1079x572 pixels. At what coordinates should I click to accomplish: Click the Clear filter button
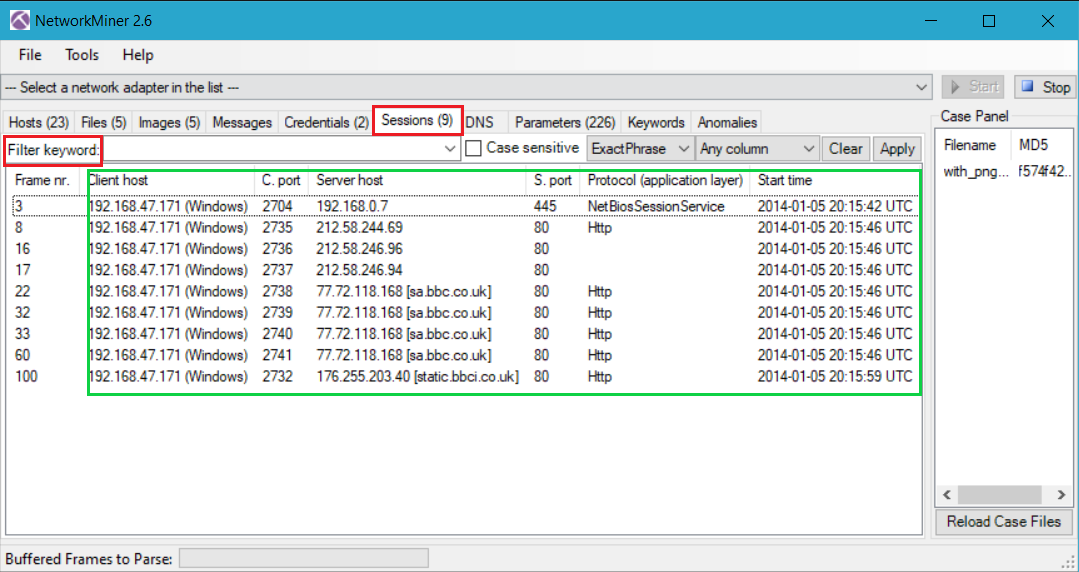845,149
